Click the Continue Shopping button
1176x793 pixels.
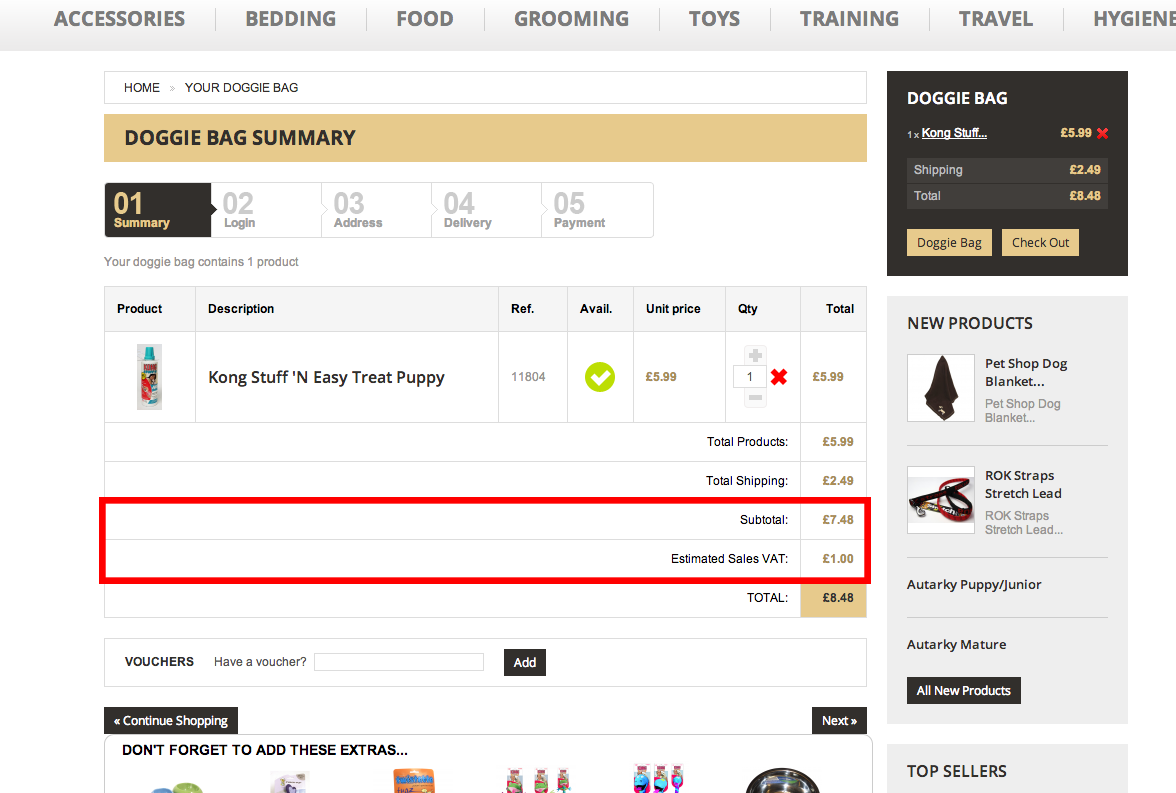[x=171, y=720]
